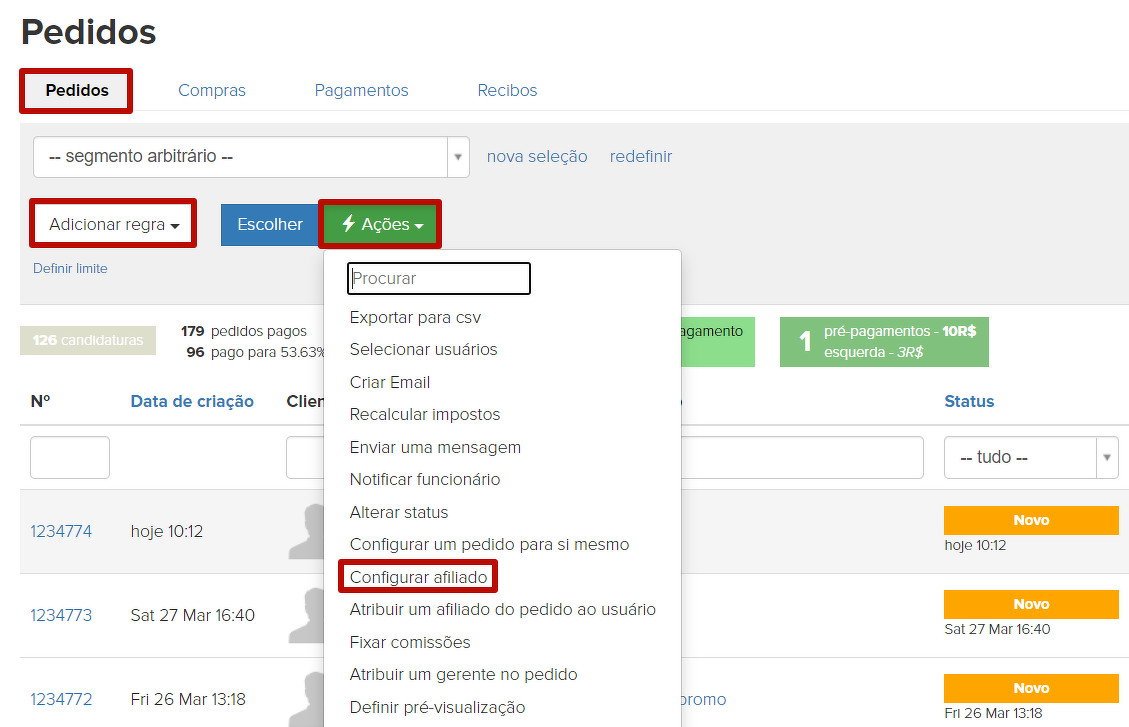Open the Ações actions dropdown
1129x727 pixels.
point(381,225)
